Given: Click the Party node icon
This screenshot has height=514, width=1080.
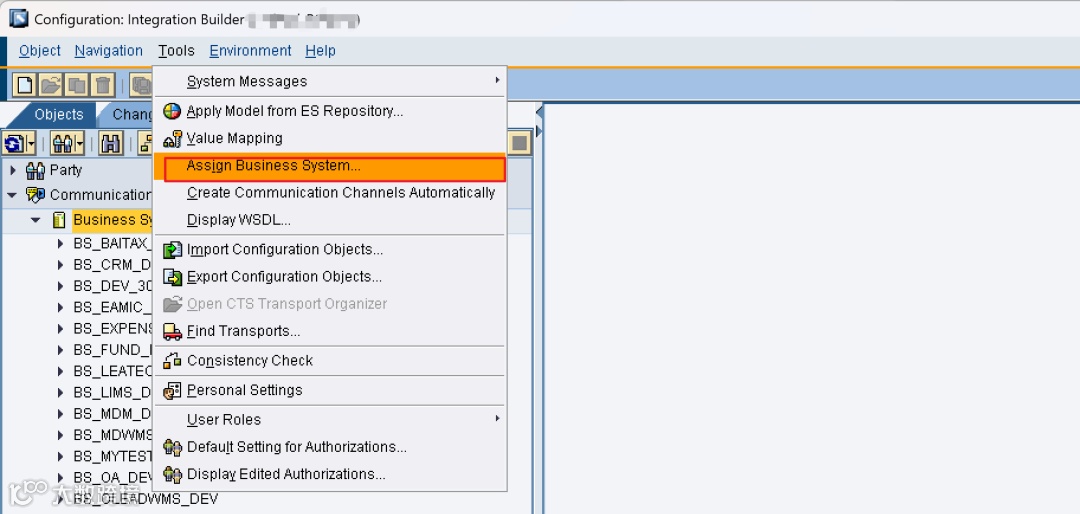Looking at the screenshot, I should coord(35,170).
